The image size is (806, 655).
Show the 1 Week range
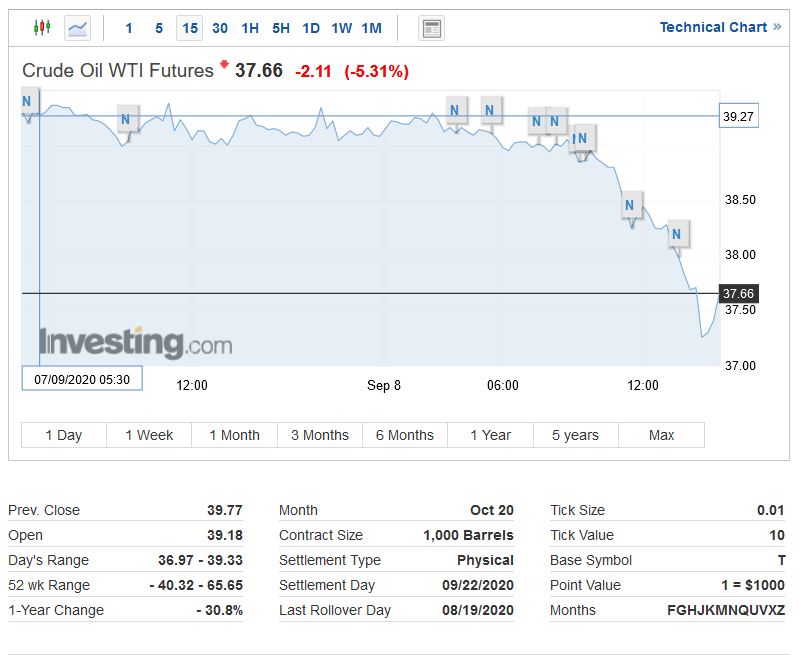pyautogui.click(x=149, y=435)
